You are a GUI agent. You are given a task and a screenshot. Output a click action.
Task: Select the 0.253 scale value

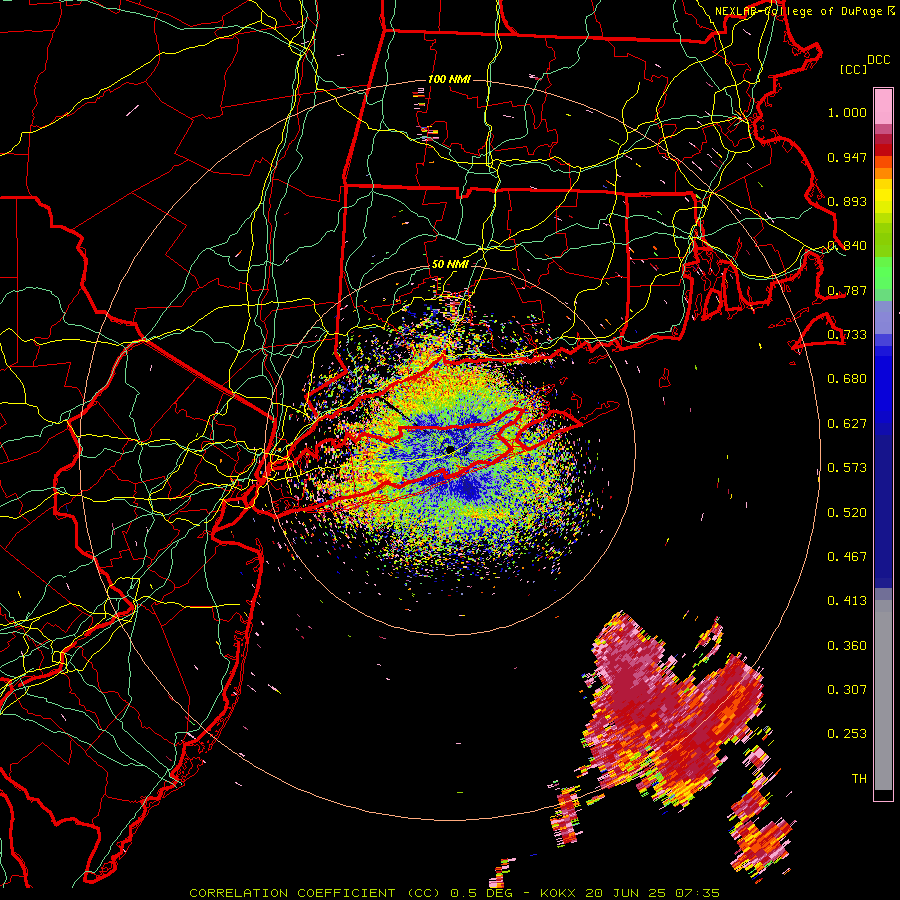tap(847, 734)
